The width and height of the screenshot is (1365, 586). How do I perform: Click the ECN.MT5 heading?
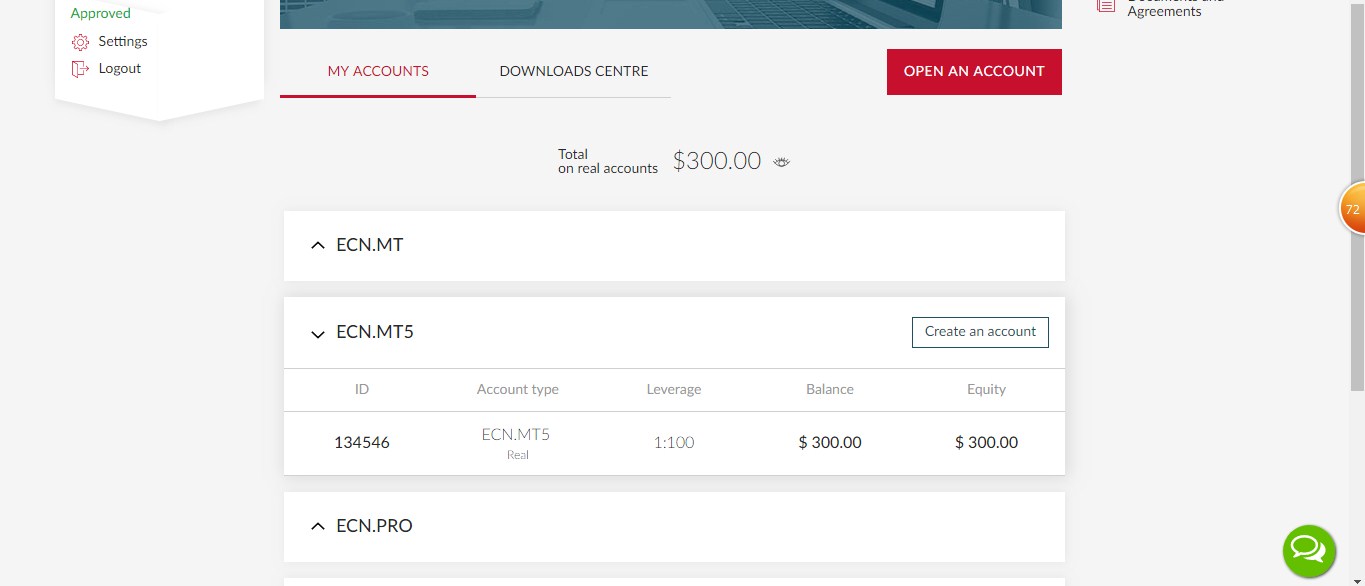[375, 333]
